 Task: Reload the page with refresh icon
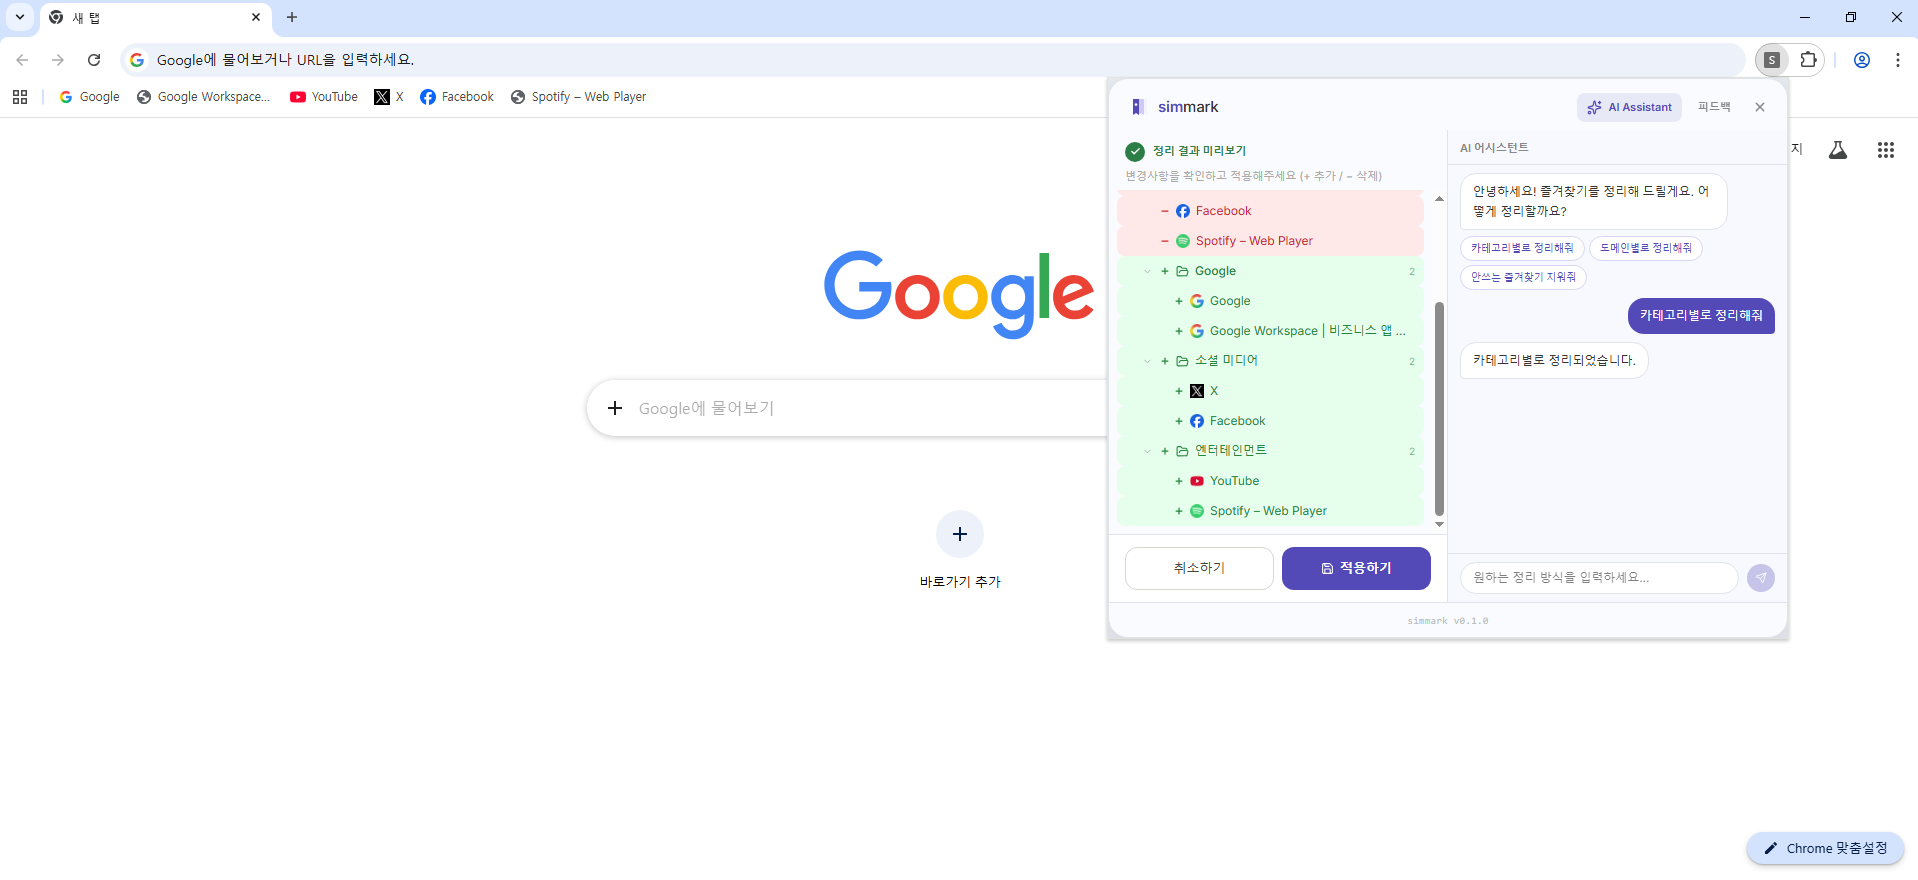click(94, 60)
